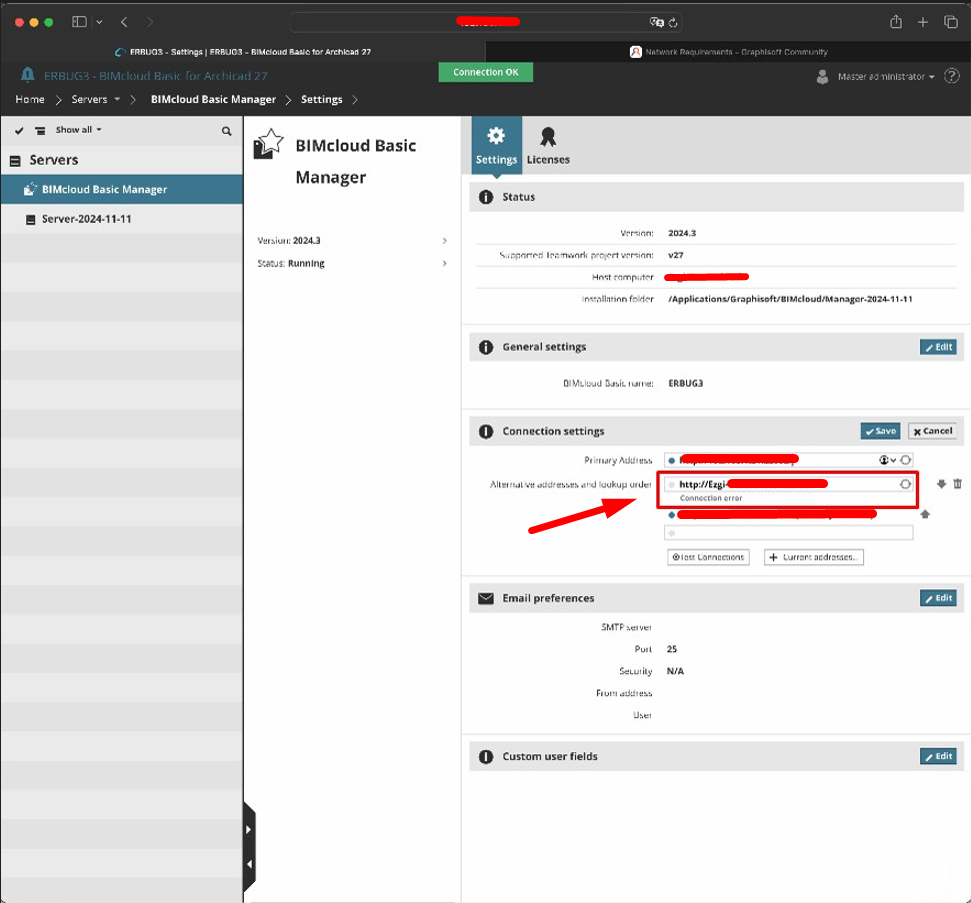Expand the Version: 2024.3 row chevron

pyautogui.click(x=445, y=240)
